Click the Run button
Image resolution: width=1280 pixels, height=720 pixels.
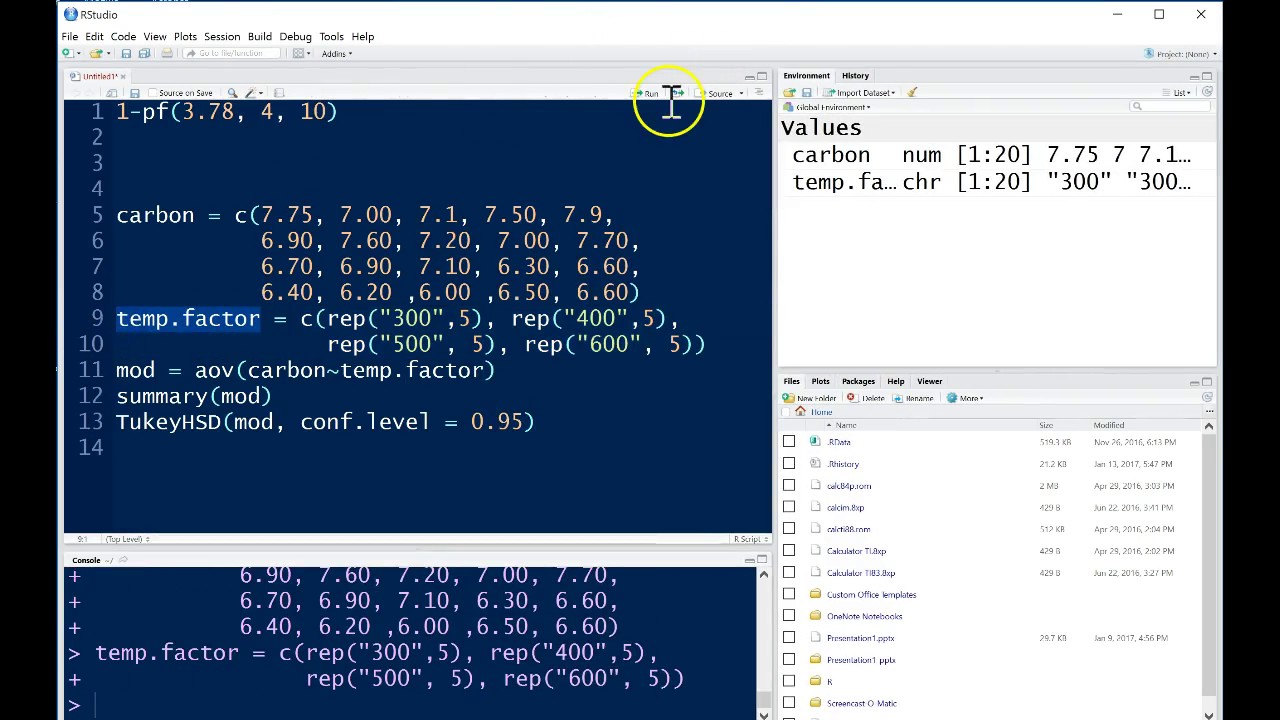click(647, 93)
